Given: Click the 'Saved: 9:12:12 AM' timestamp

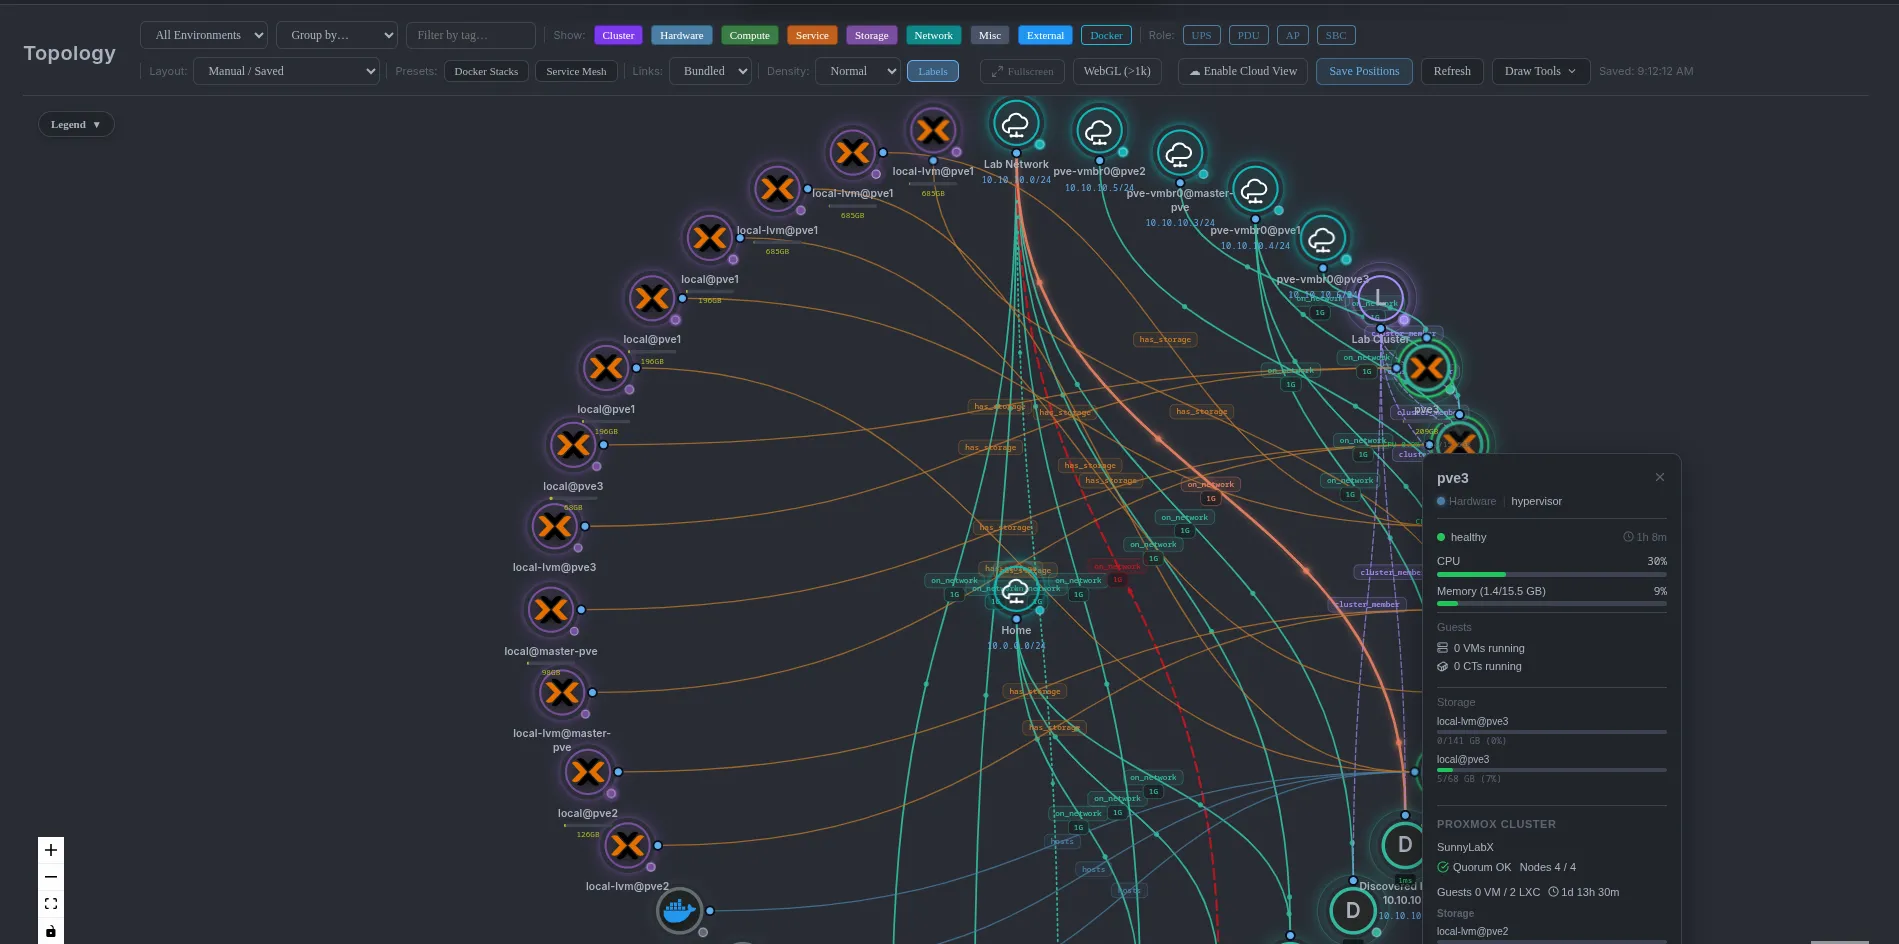Looking at the screenshot, I should 1646,71.
